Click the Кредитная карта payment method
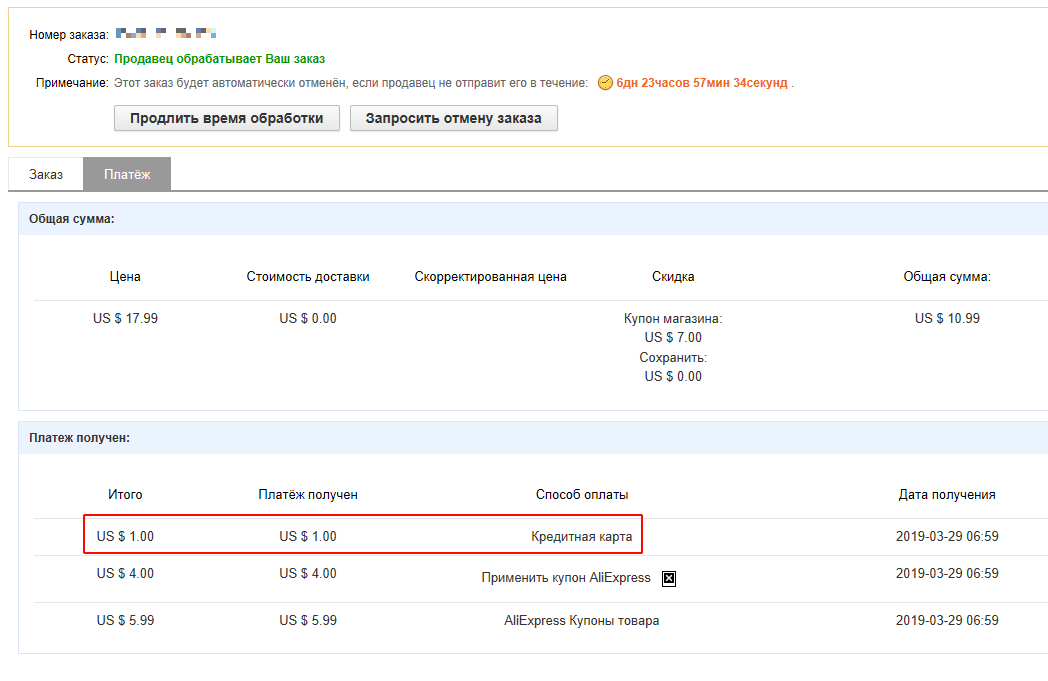This screenshot has height=681, width=1048. 581,537
